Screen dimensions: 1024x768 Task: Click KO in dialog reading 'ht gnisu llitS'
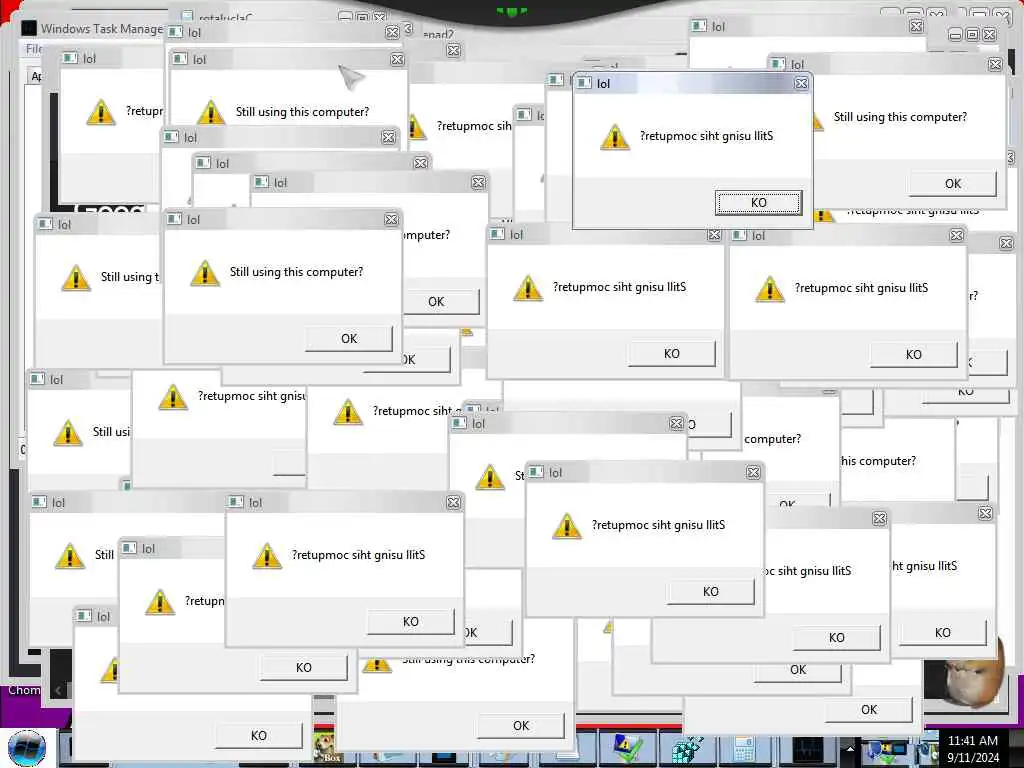coord(942,632)
